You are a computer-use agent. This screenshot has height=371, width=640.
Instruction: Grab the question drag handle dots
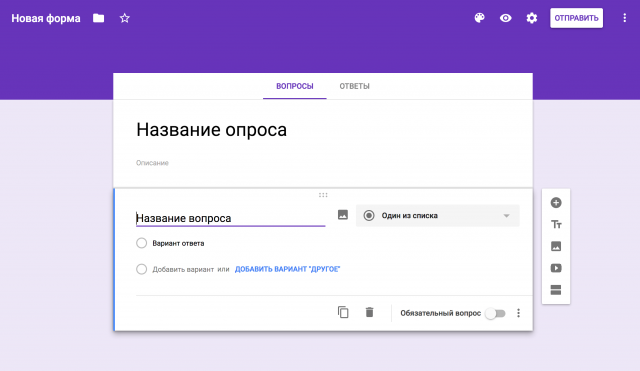click(x=323, y=195)
